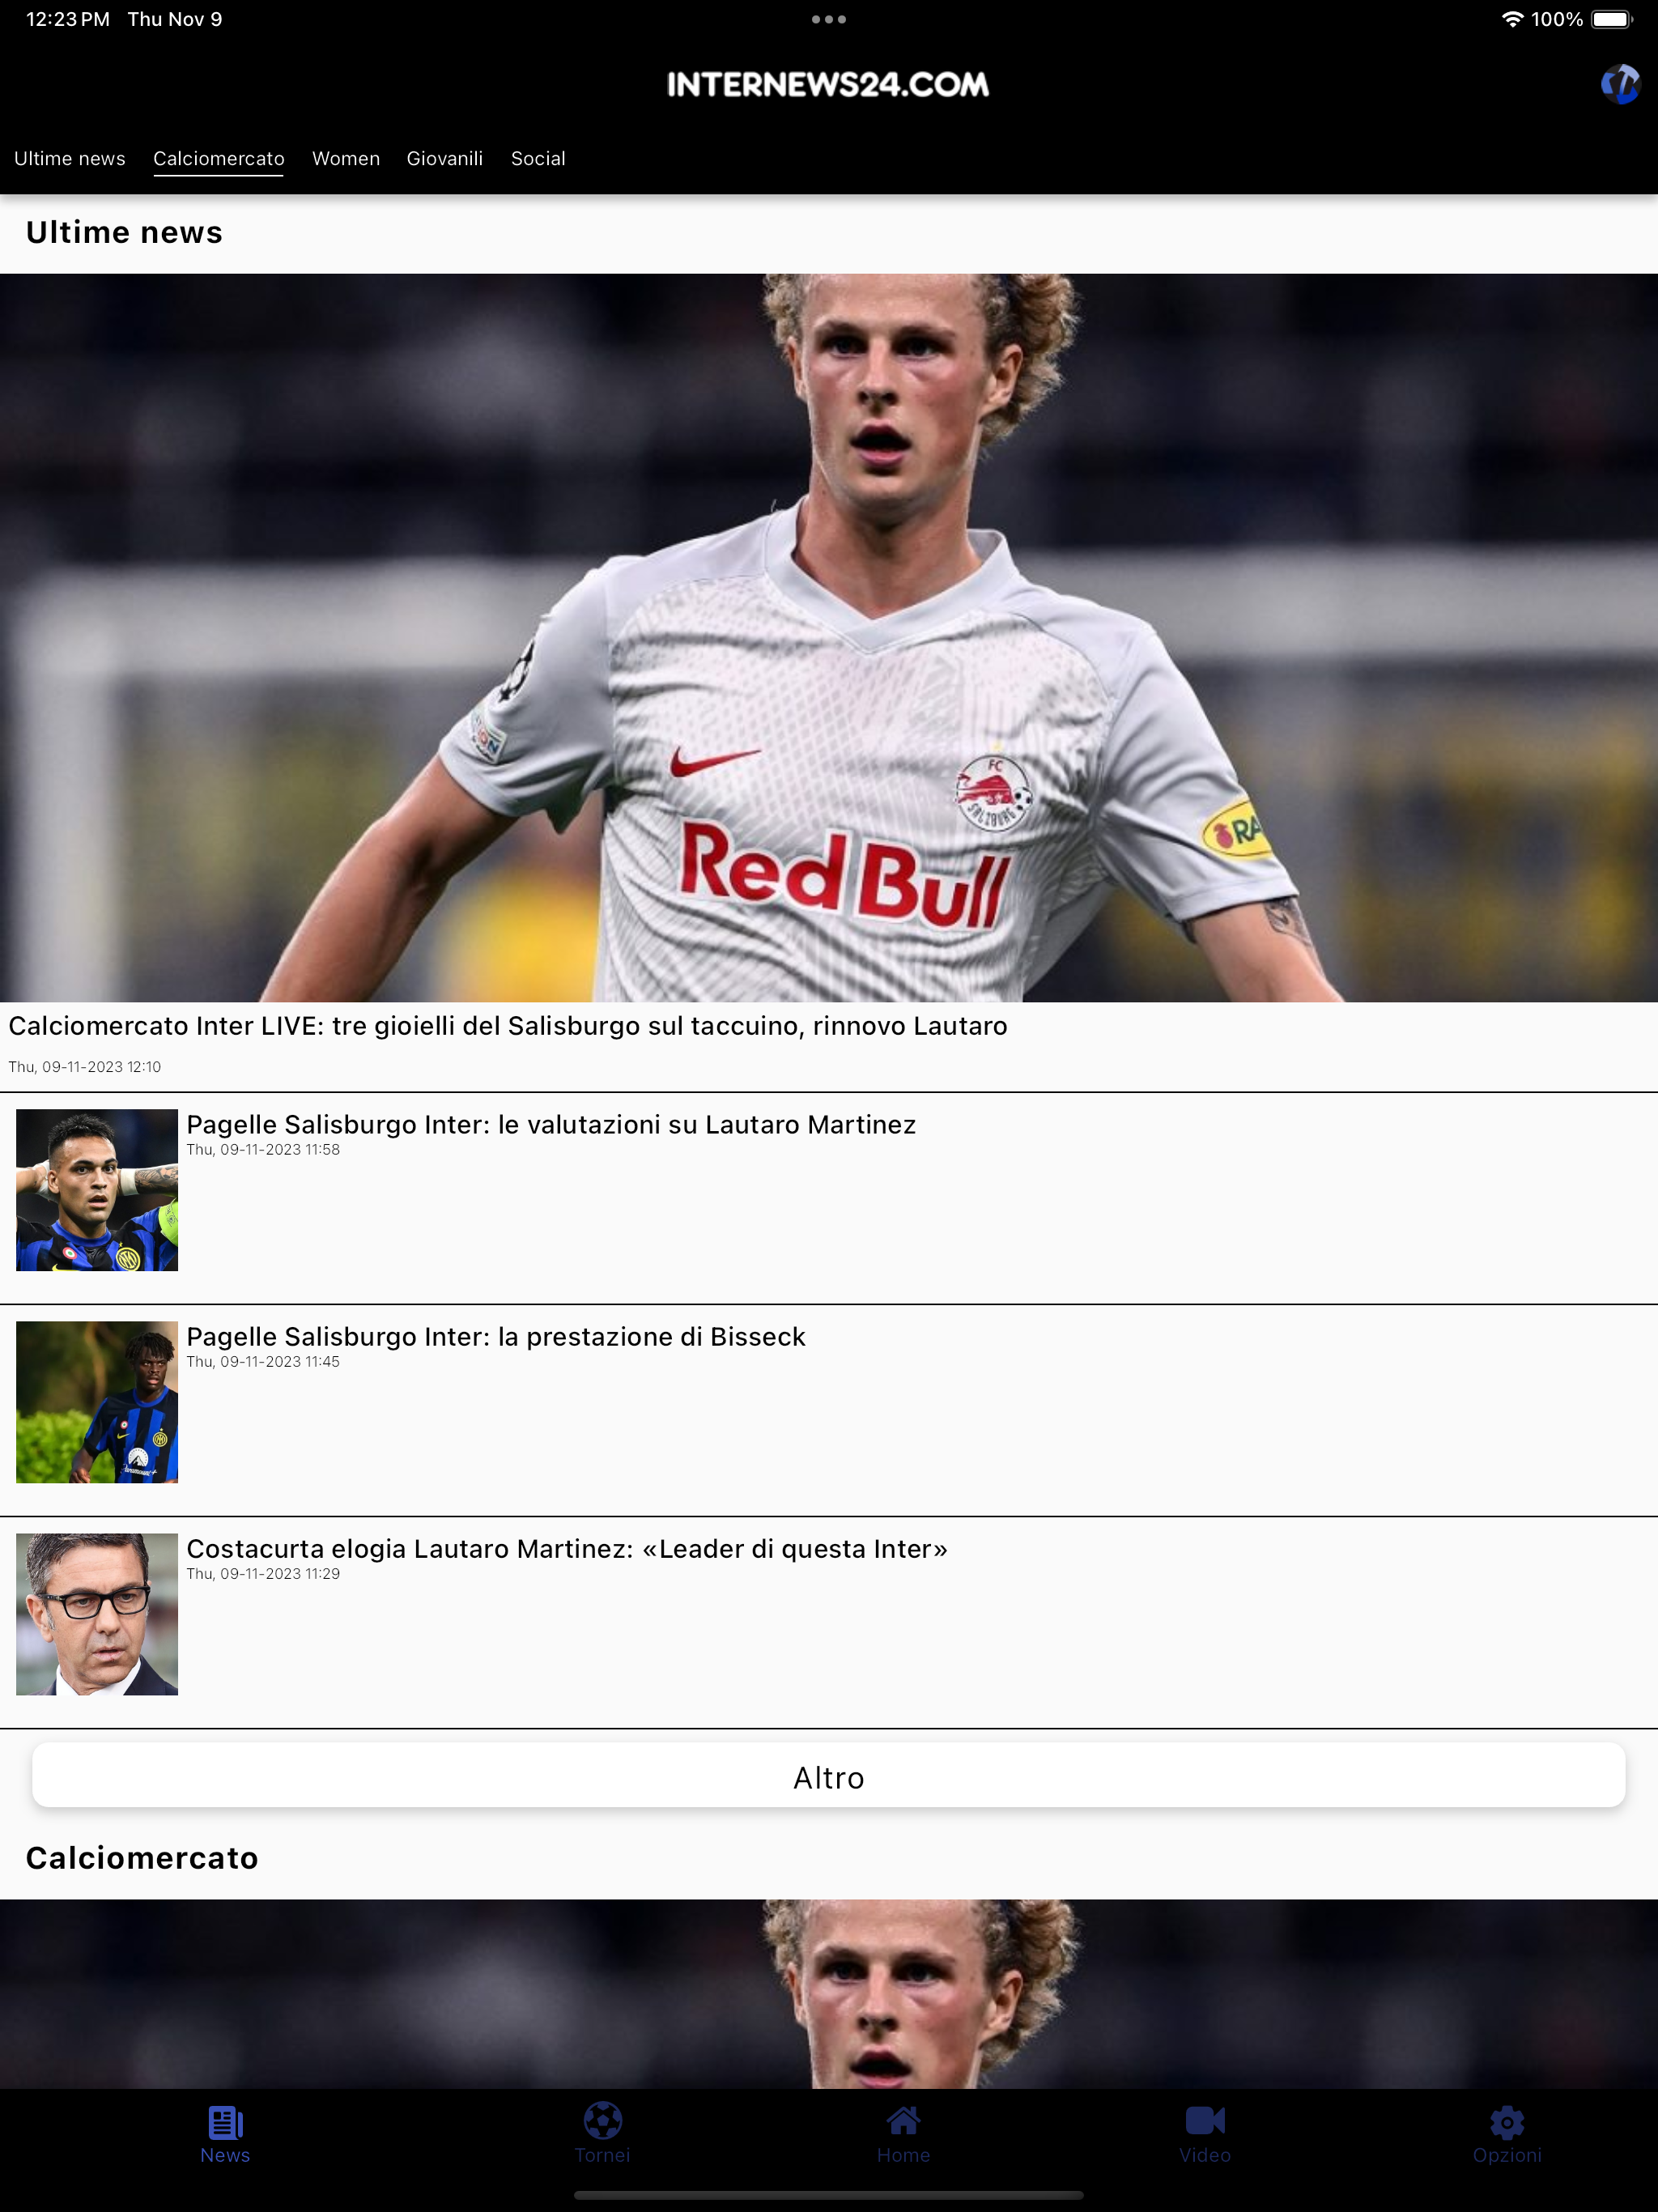Go to the Home house icon
Image resolution: width=1658 pixels, height=2212 pixels.
903,2121
